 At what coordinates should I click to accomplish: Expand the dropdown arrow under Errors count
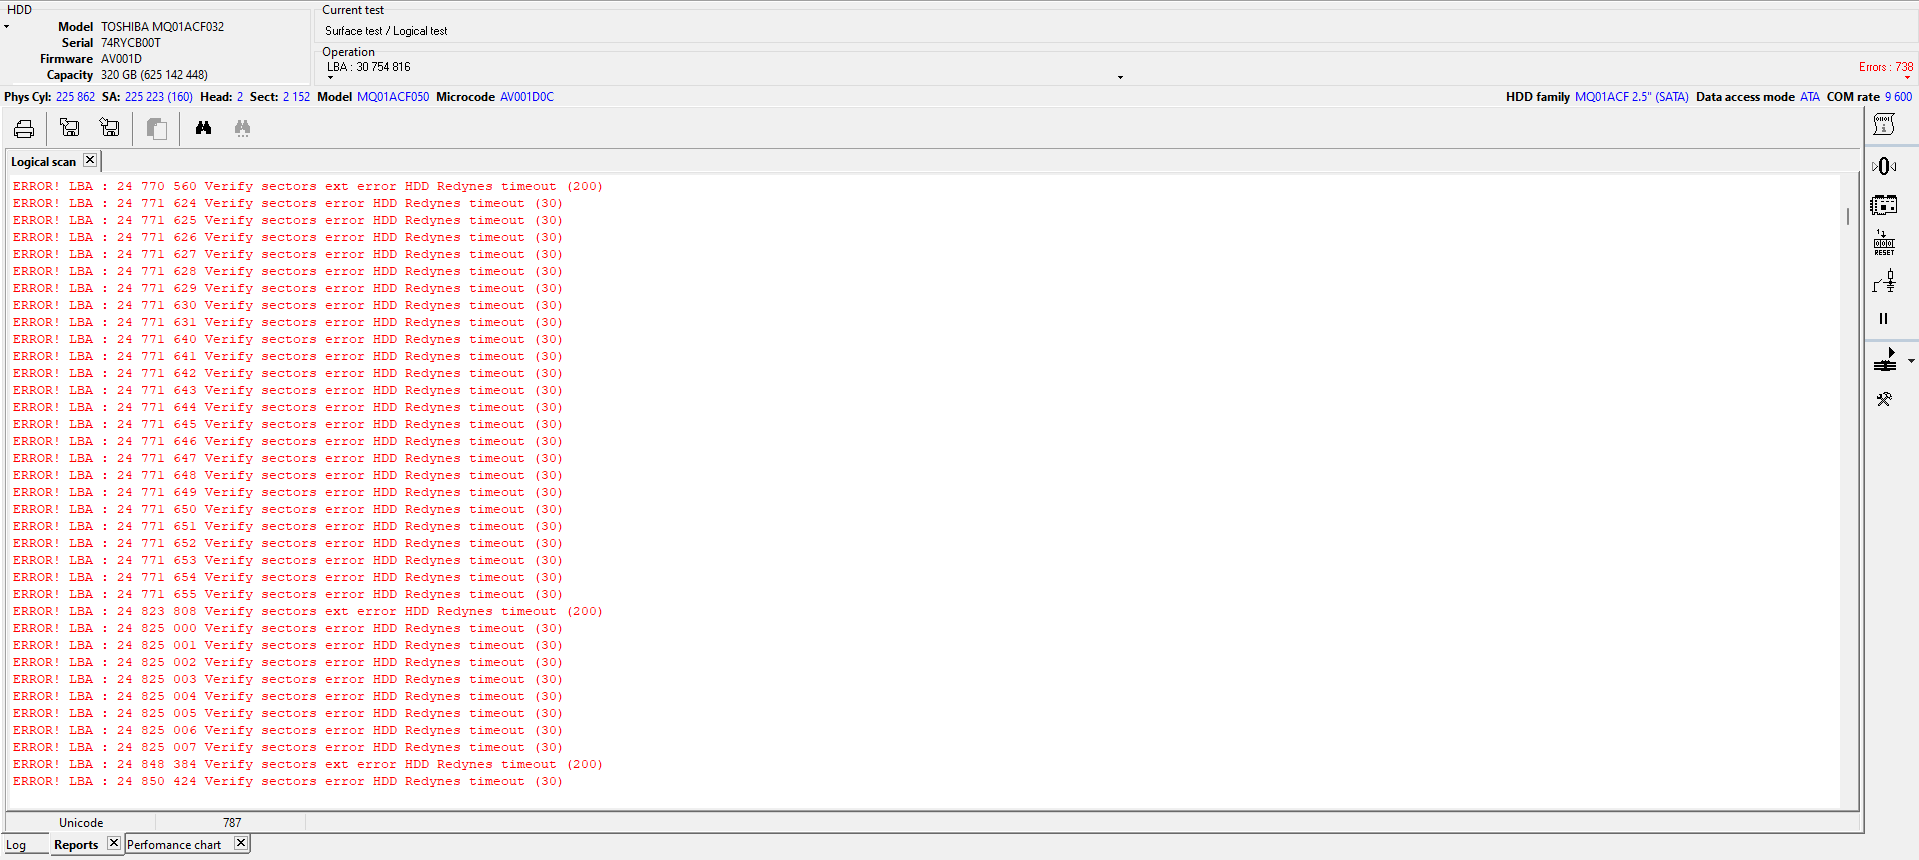point(1907,78)
